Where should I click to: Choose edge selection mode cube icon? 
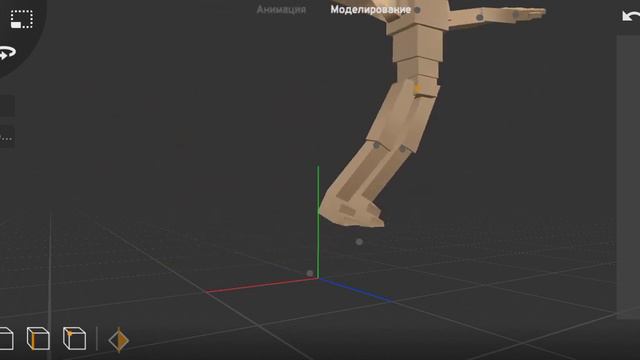click(x=38, y=338)
